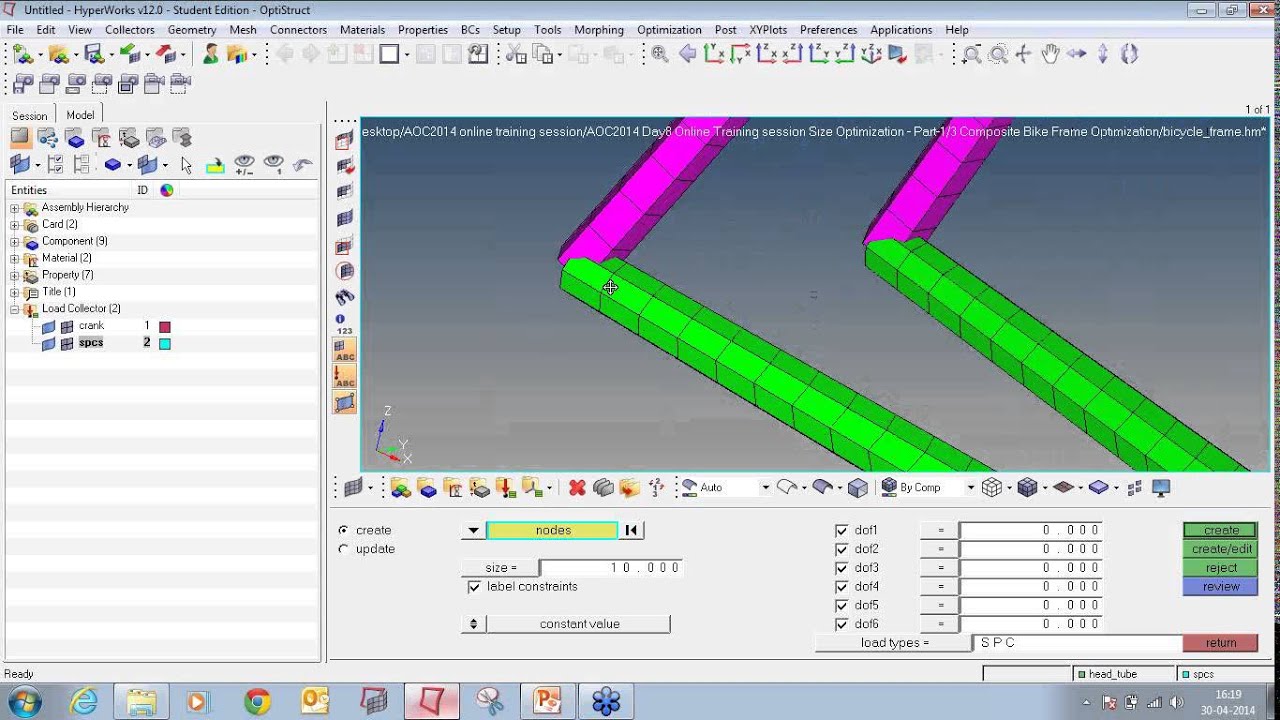Viewport: 1280px width, 720px height.
Task: Collapse the Load Collector (2) tree node
Action: pyautogui.click(x=14, y=309)
